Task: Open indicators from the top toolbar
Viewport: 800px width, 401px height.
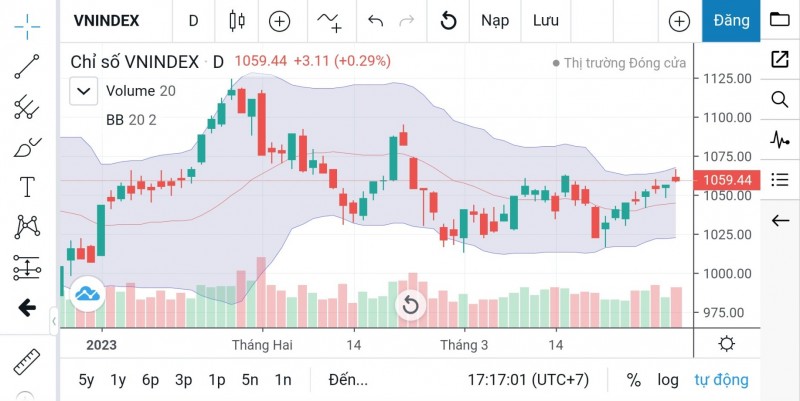Action: (x=329, y=20)
